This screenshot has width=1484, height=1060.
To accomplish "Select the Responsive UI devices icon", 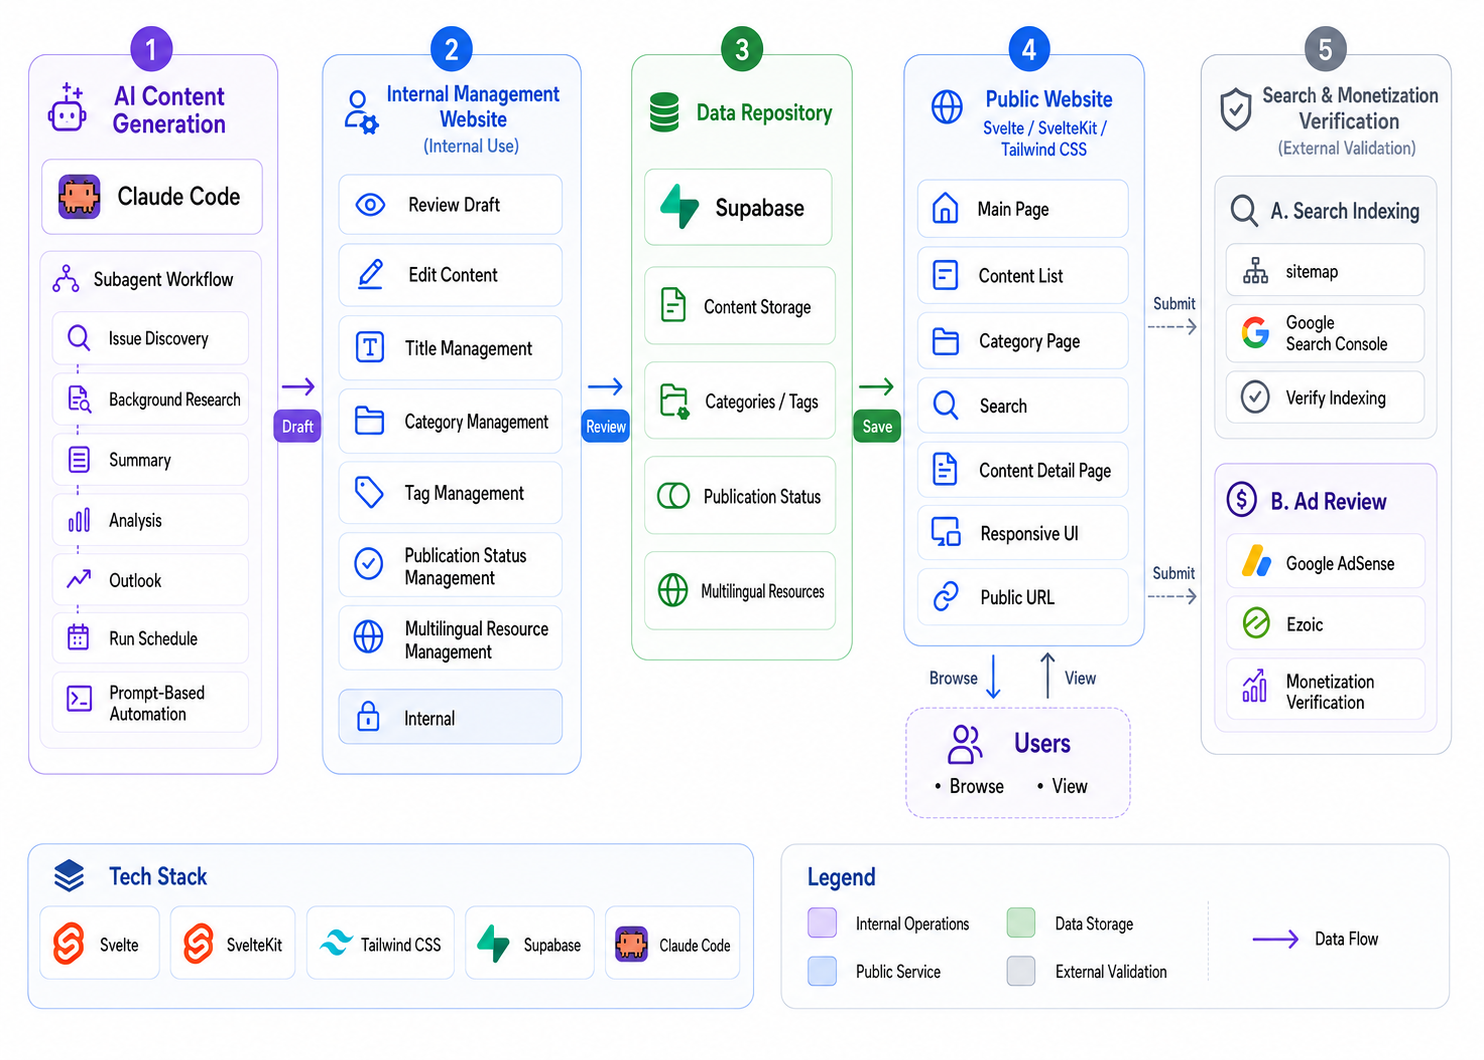I will coord(946,532).
